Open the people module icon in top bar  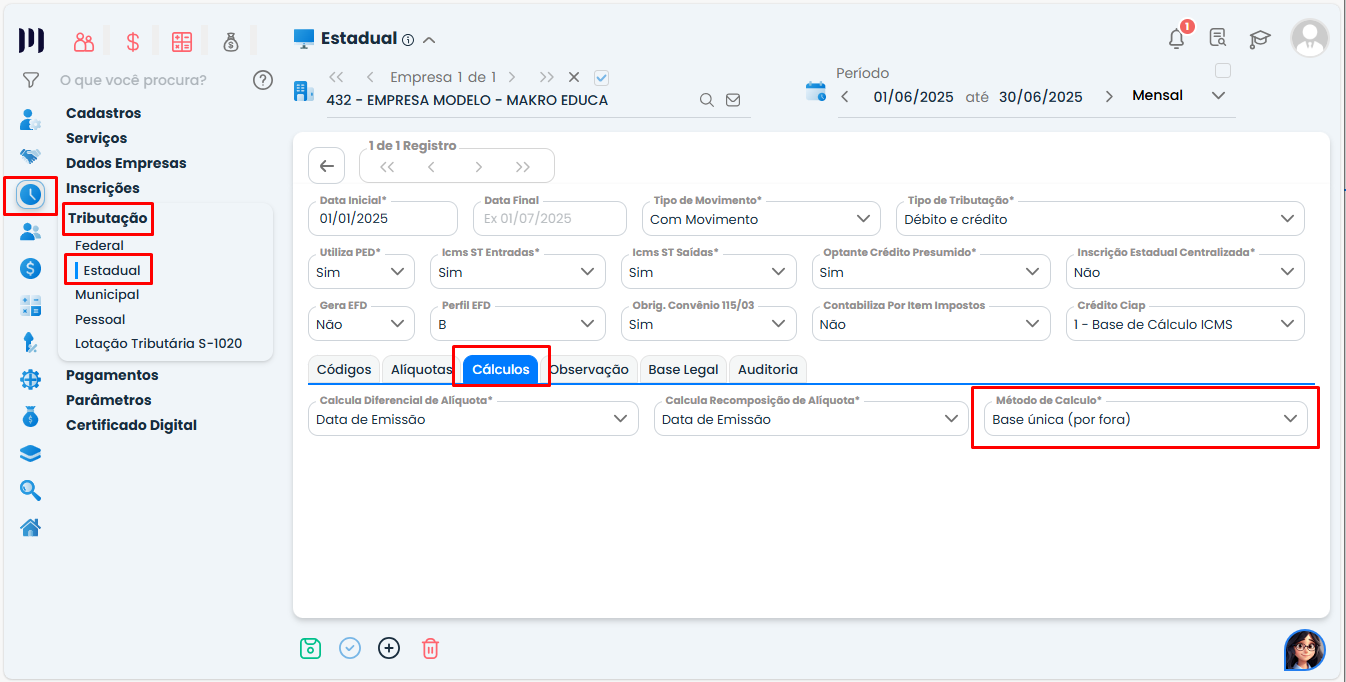pyautogui.click(x=84, y=42)
